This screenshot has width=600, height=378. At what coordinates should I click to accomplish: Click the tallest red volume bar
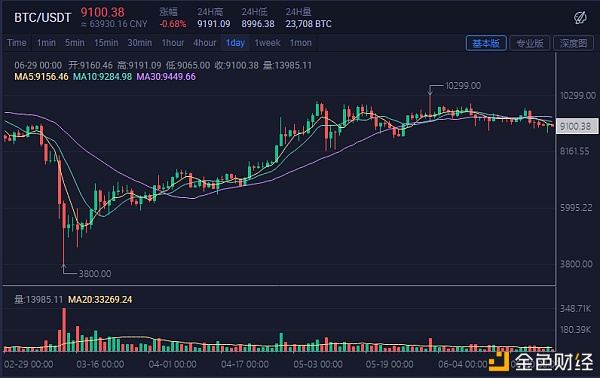tap(64, 330)
